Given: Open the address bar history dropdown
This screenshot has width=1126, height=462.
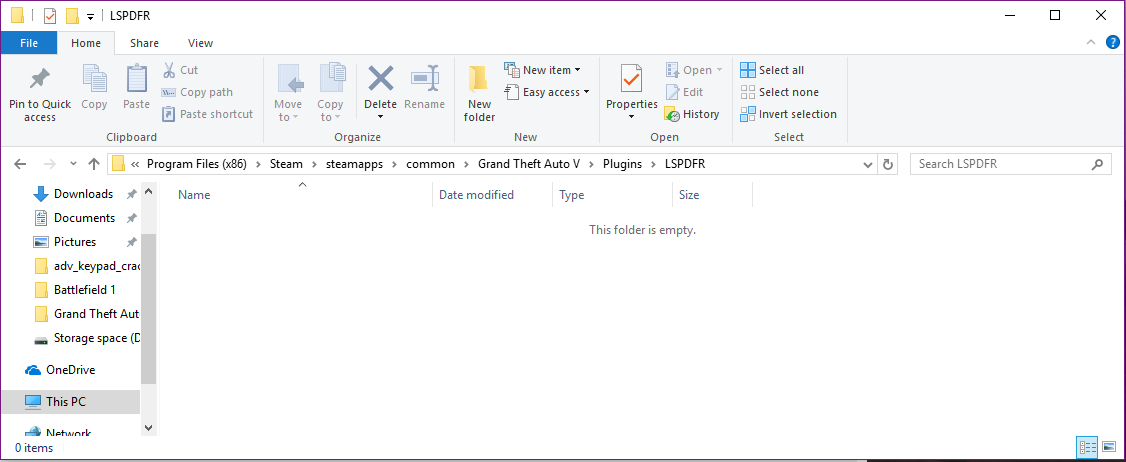Looking at the screenshot, I should point(868,164).
